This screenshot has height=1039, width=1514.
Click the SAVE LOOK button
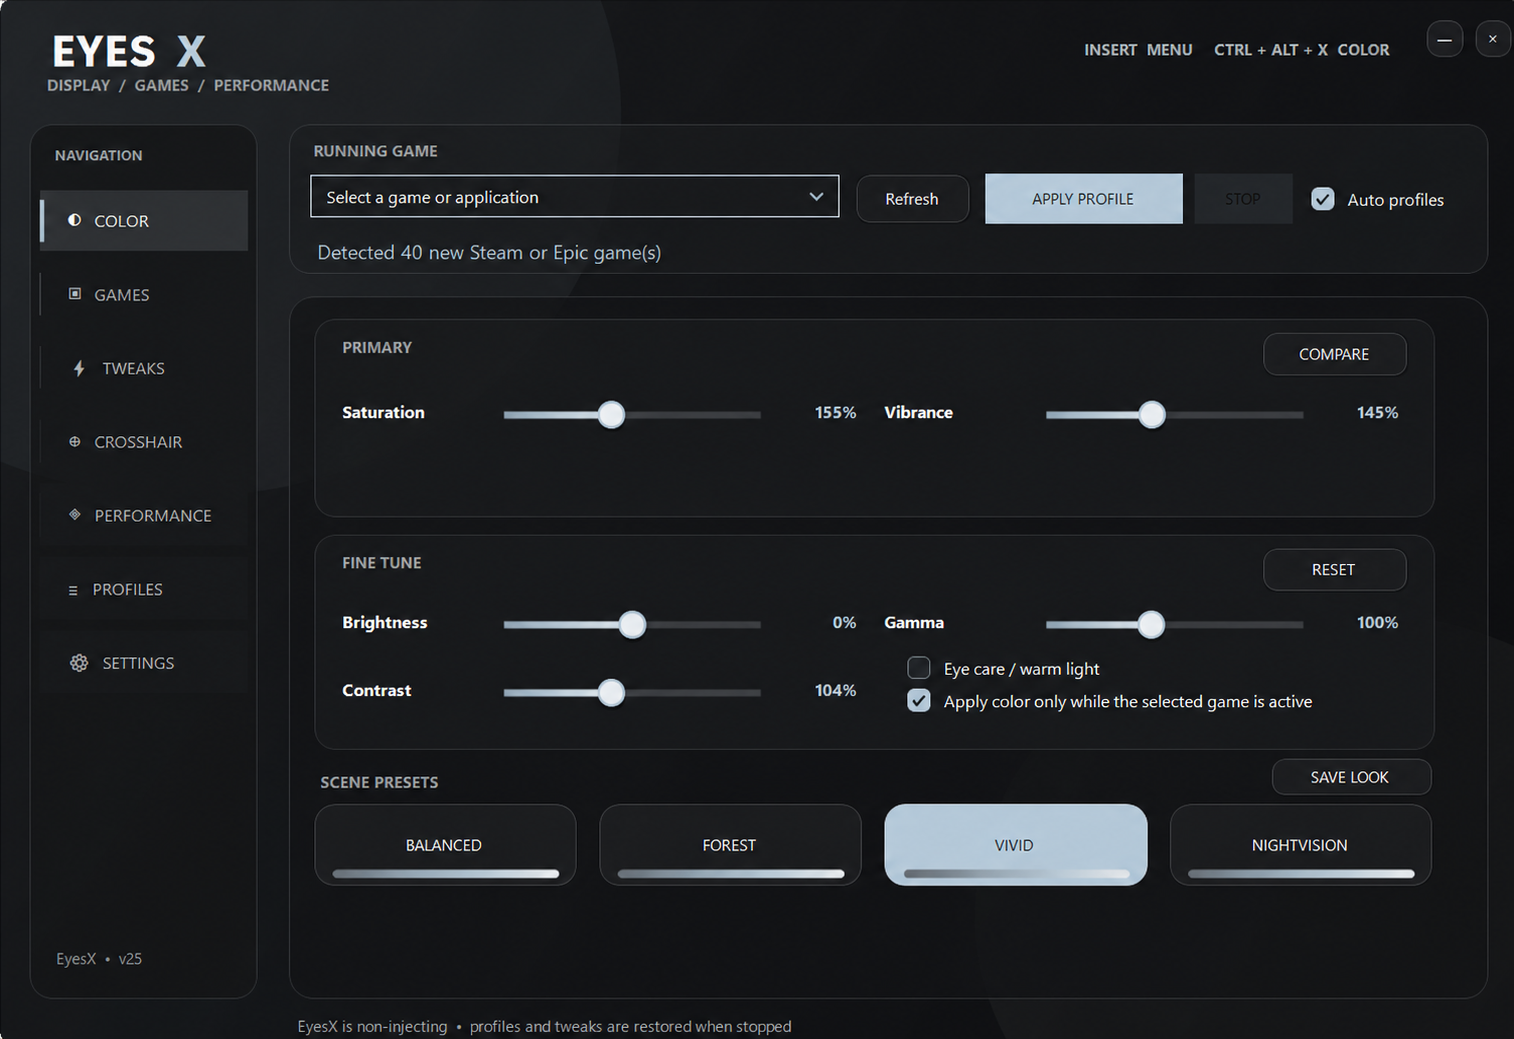[x=1350, y=777]
